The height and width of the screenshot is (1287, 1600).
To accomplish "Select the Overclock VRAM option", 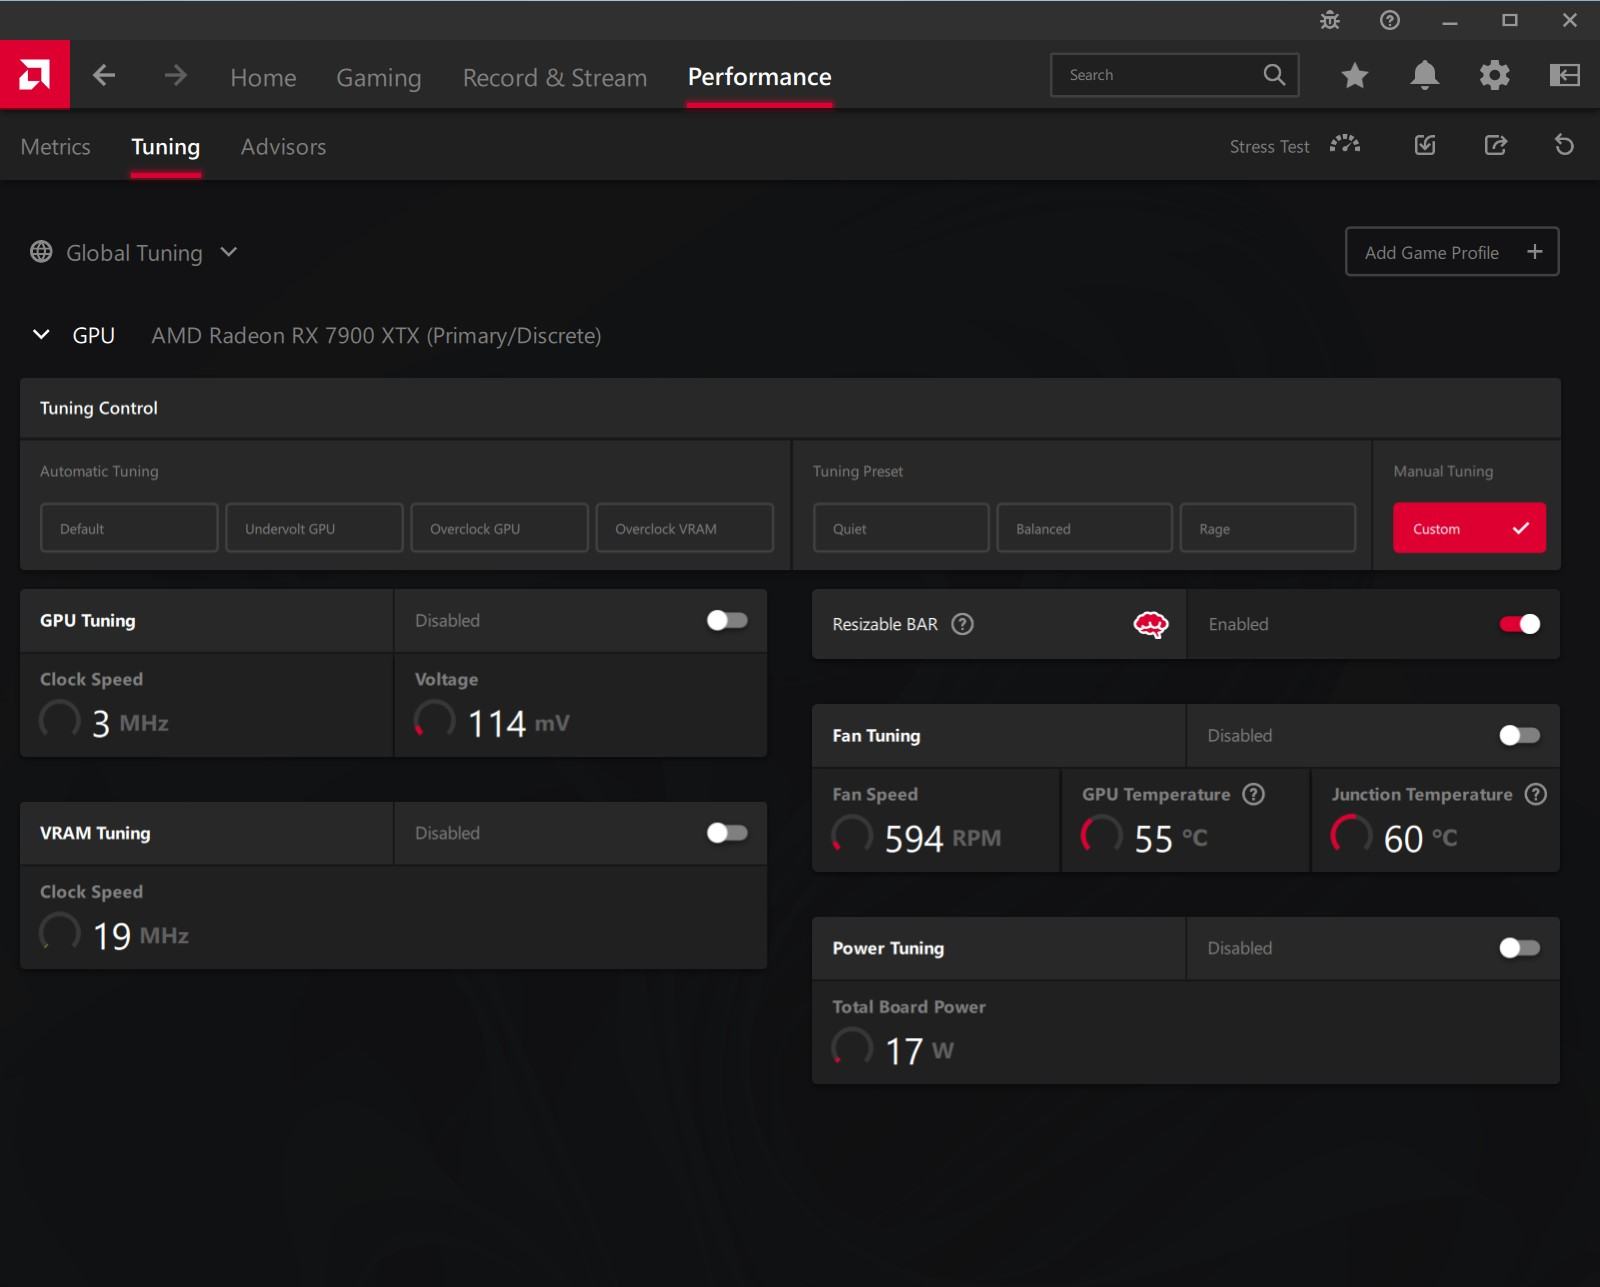I will 685,528.
